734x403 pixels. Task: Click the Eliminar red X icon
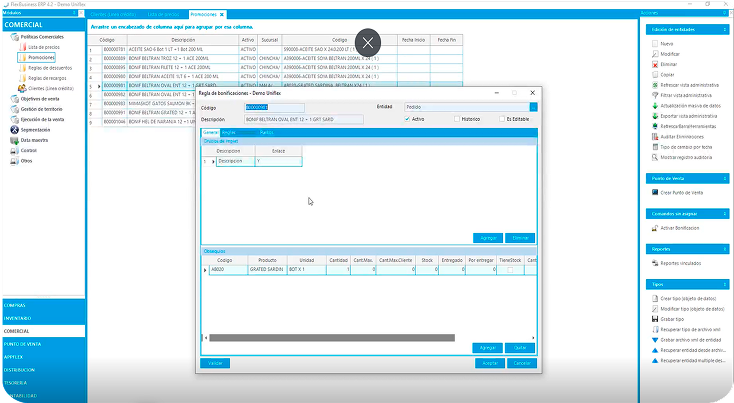(x=653, y=63)
